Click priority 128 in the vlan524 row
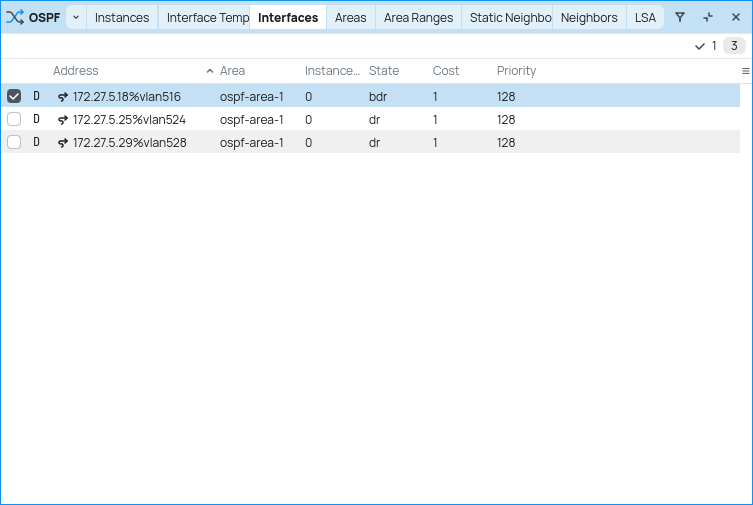Image resolution: width=753 pixels, height=505 pixels. pos(506,120)
